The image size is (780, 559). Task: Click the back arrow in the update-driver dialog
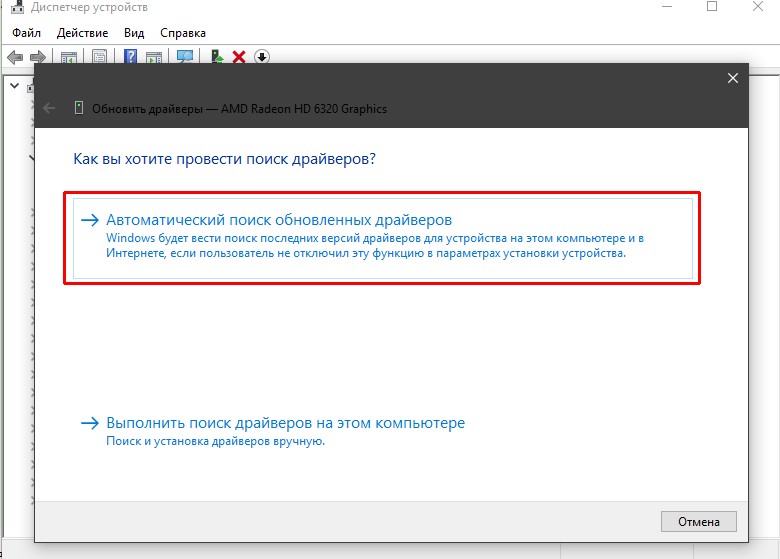pos(49,108)
